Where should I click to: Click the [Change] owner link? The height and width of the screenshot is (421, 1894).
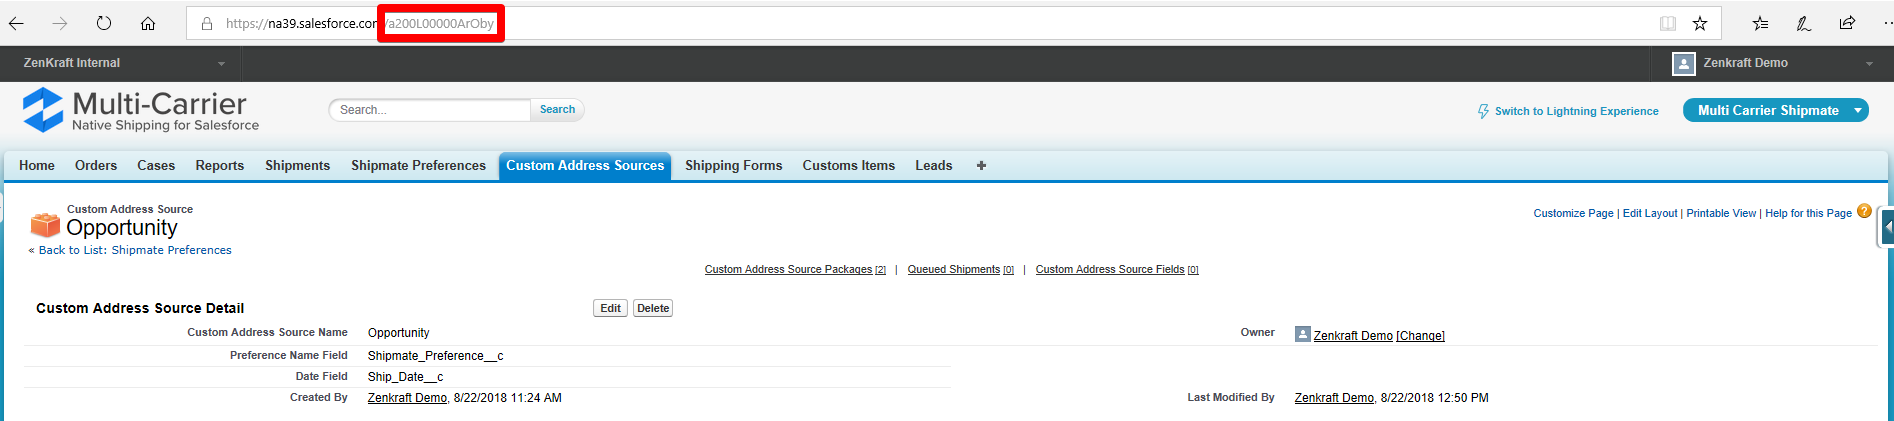pyautogui.click(x=1420, y=336)
